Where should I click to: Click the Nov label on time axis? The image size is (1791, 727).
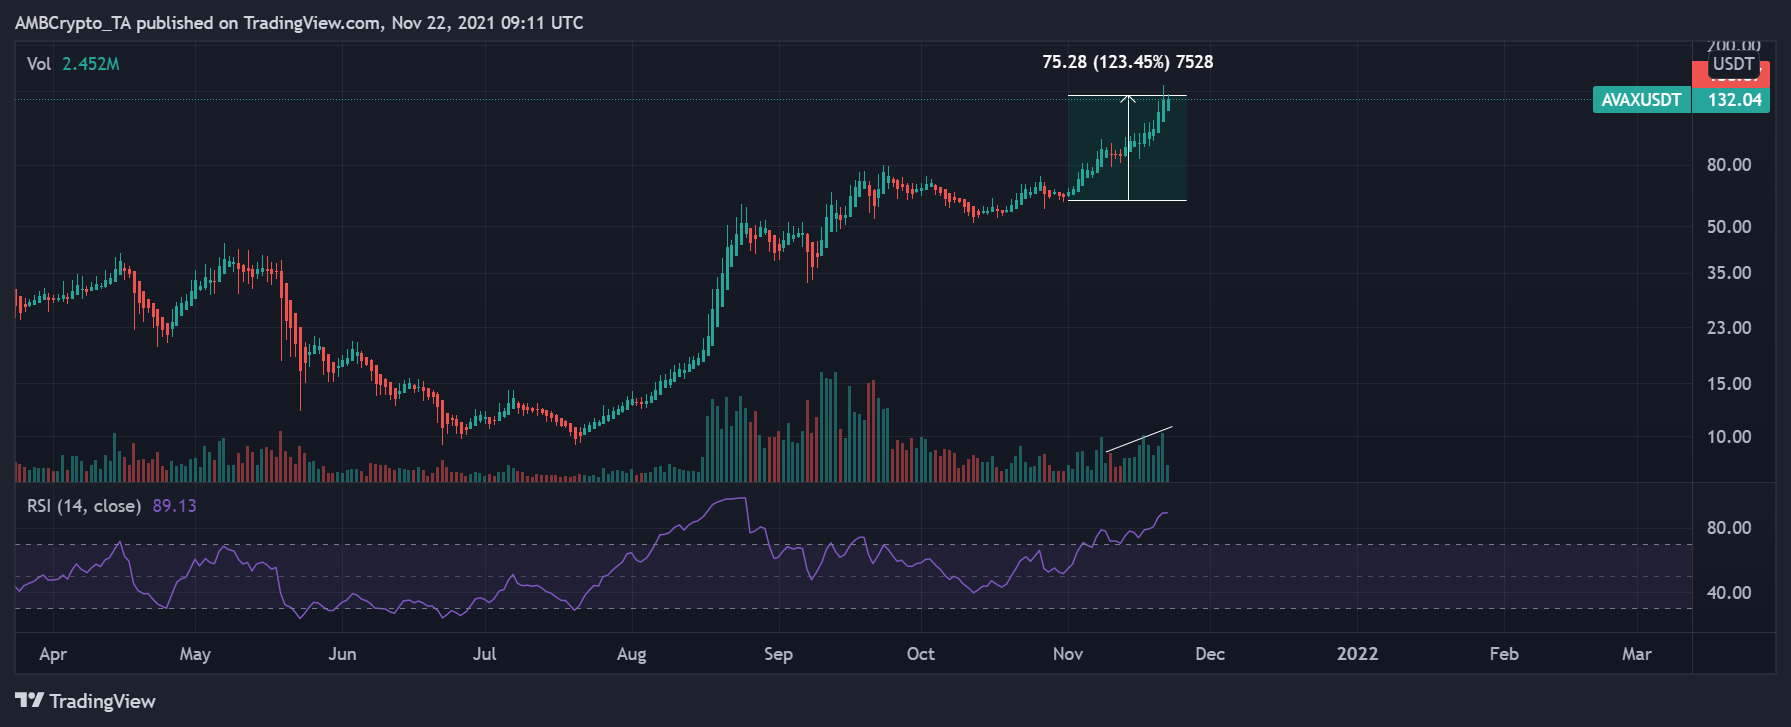[1068, 654]
